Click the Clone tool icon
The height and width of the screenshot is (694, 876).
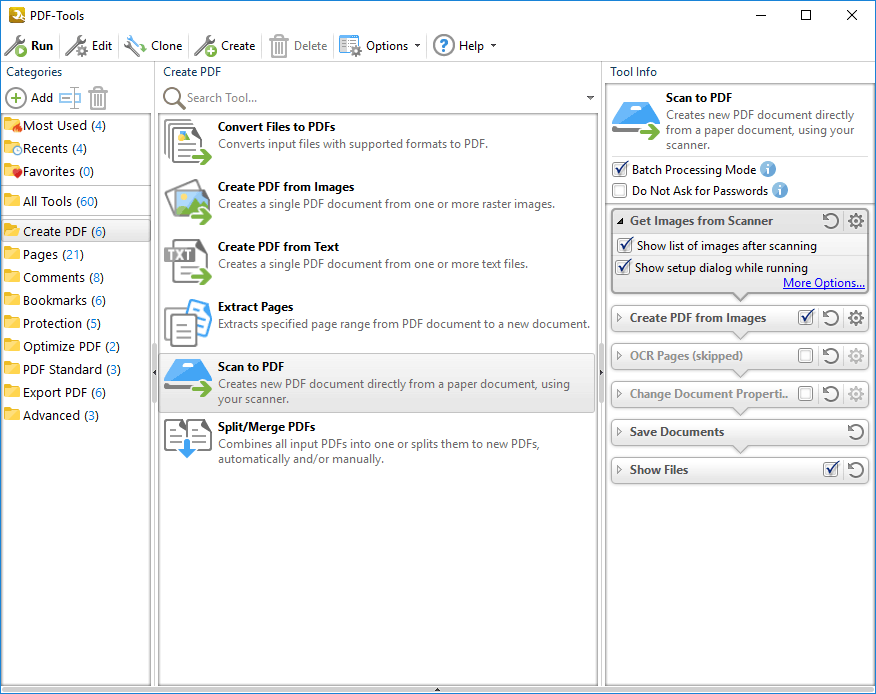coord(136,46)
